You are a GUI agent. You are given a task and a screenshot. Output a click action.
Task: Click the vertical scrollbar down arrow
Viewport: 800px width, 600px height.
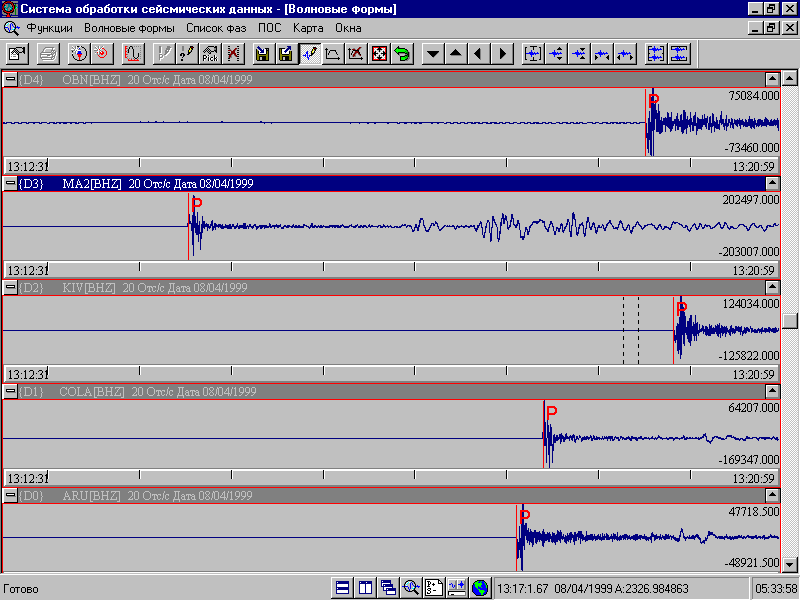click(790, 564)
